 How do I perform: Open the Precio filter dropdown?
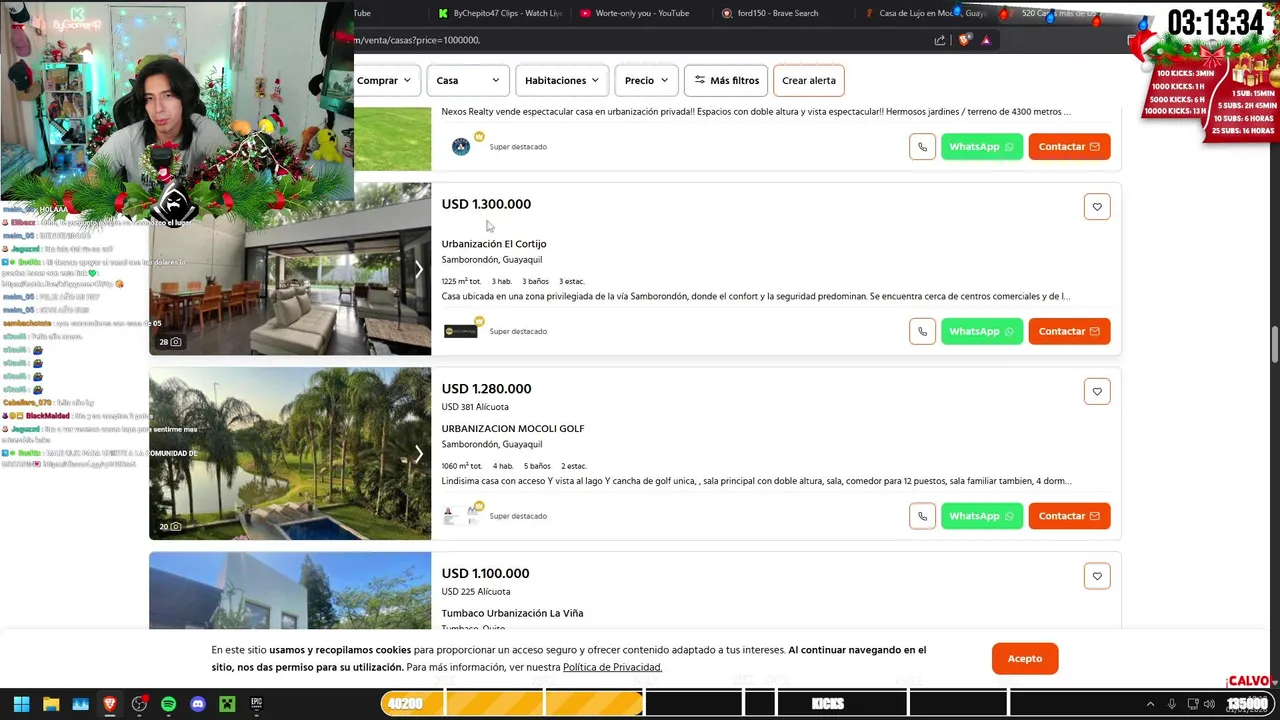point(646,80)
